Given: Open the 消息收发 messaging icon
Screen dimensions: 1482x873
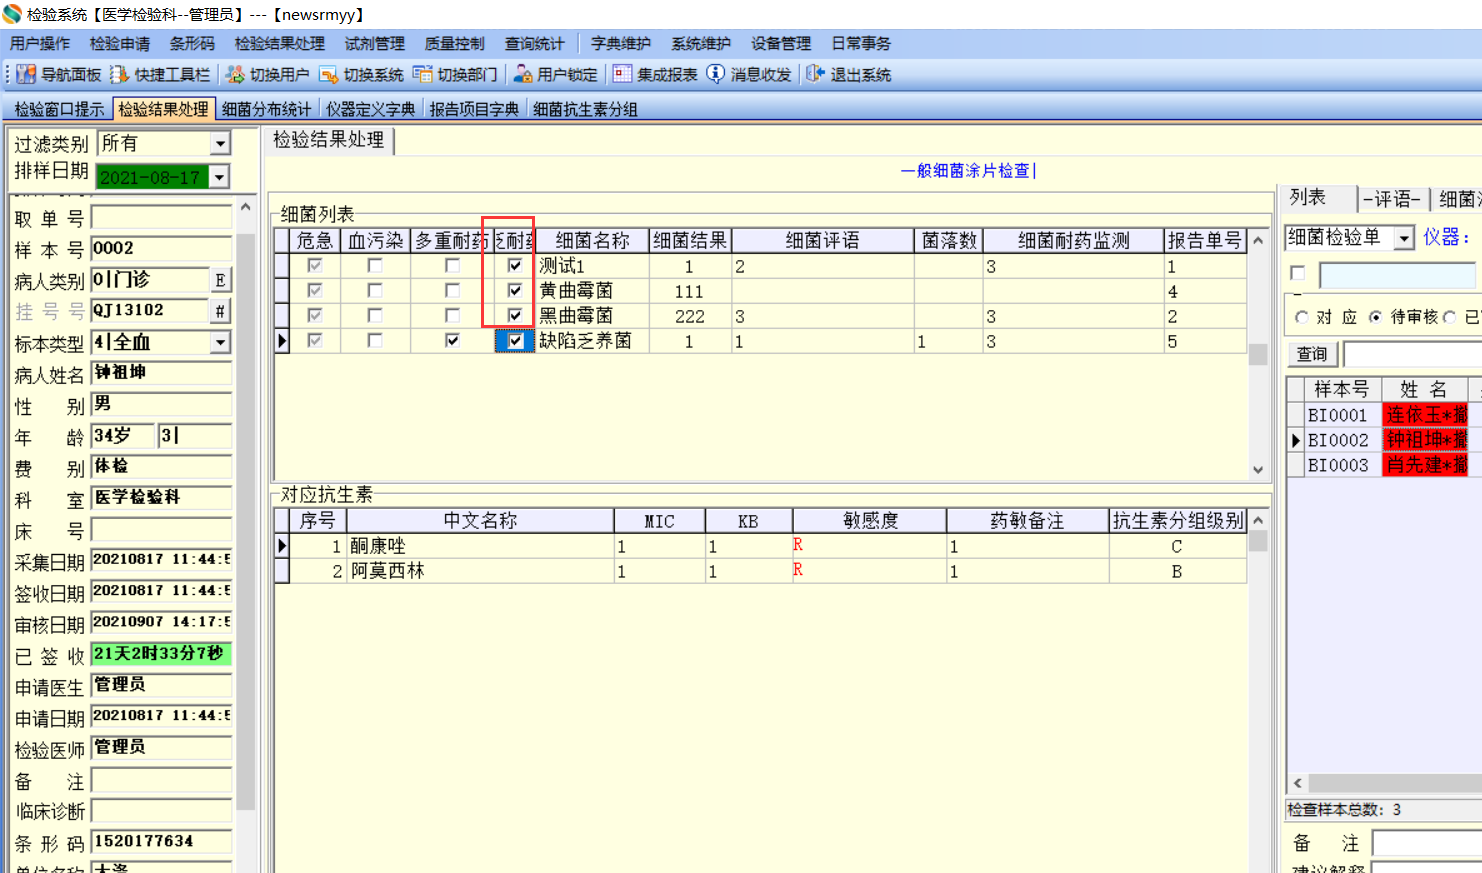Looking at the screenshot, I should point(716,74).
